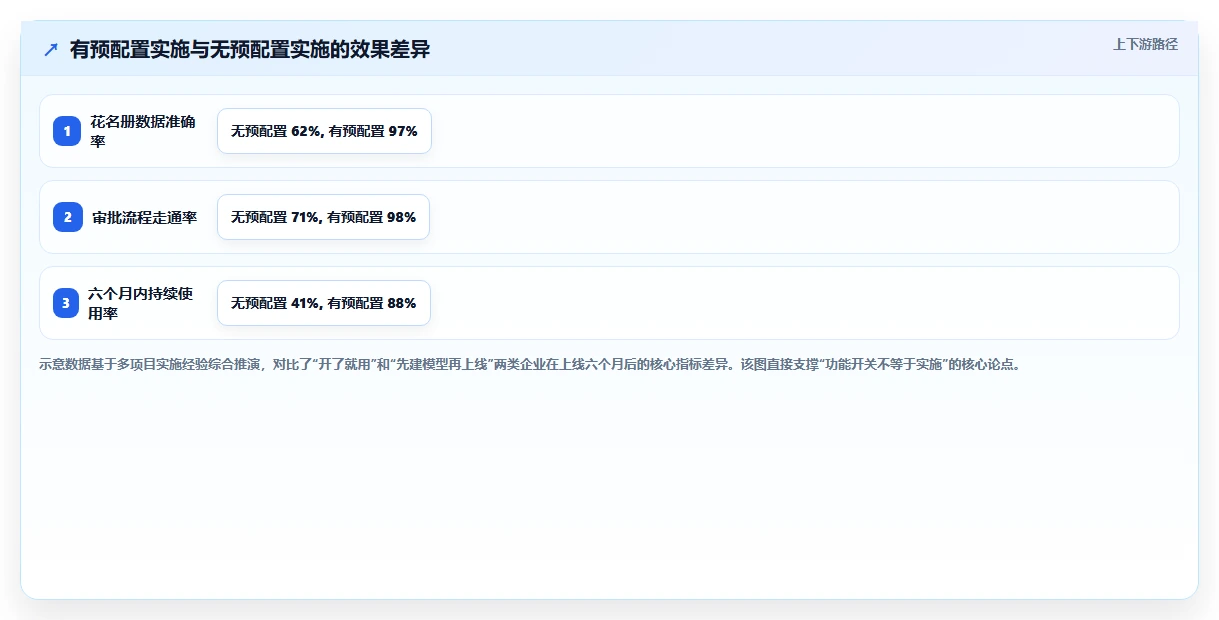Select the 审批流程走通率 label
The width and height of the screenshot is (1219, 620).
[x=145, y=217]
